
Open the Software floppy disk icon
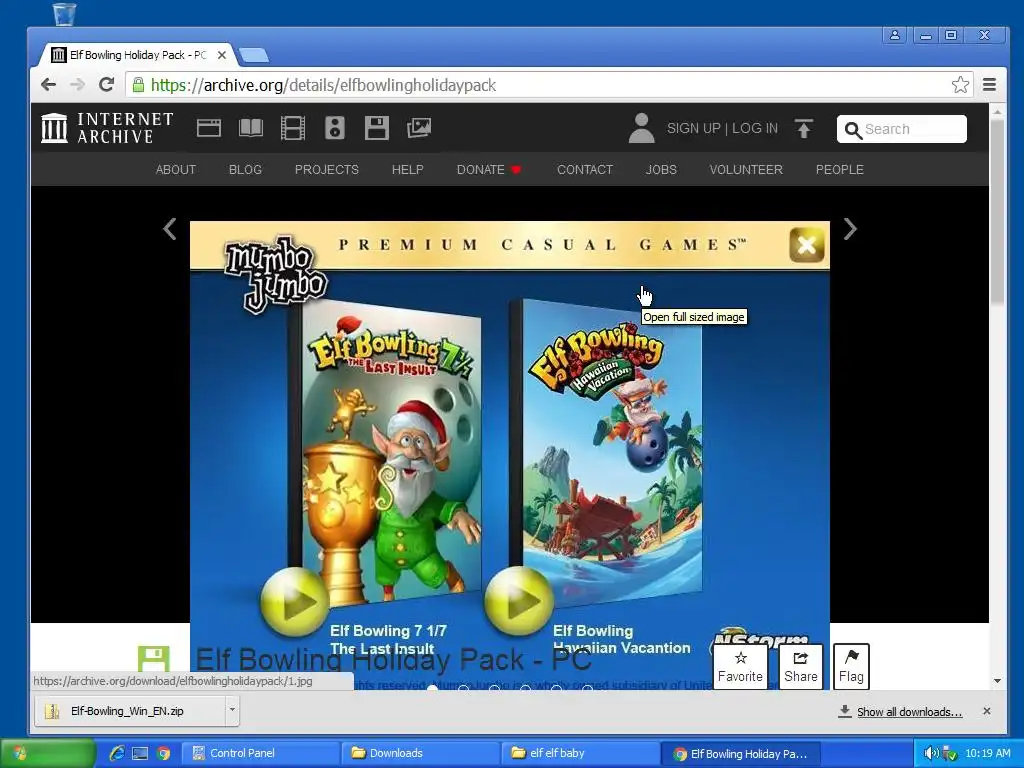tap(377, 128)
